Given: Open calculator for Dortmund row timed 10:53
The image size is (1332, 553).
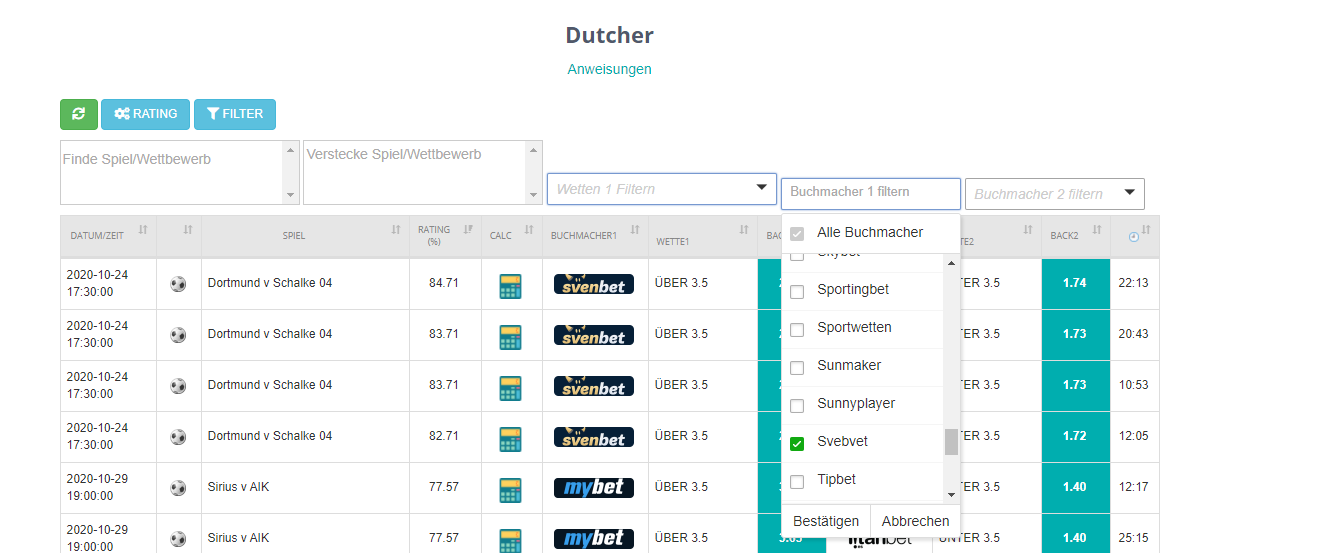Looking at the screenshot, I should coord(510,388).
